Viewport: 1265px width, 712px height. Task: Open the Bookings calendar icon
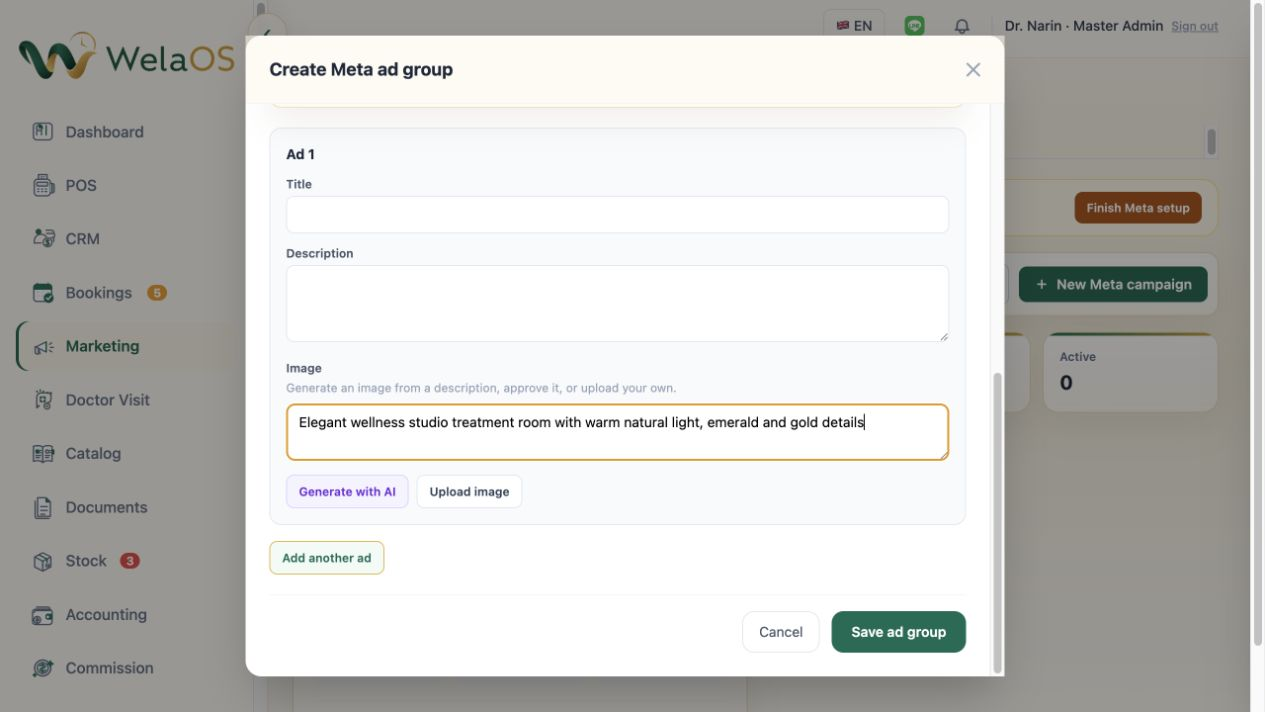coord(43,293)
